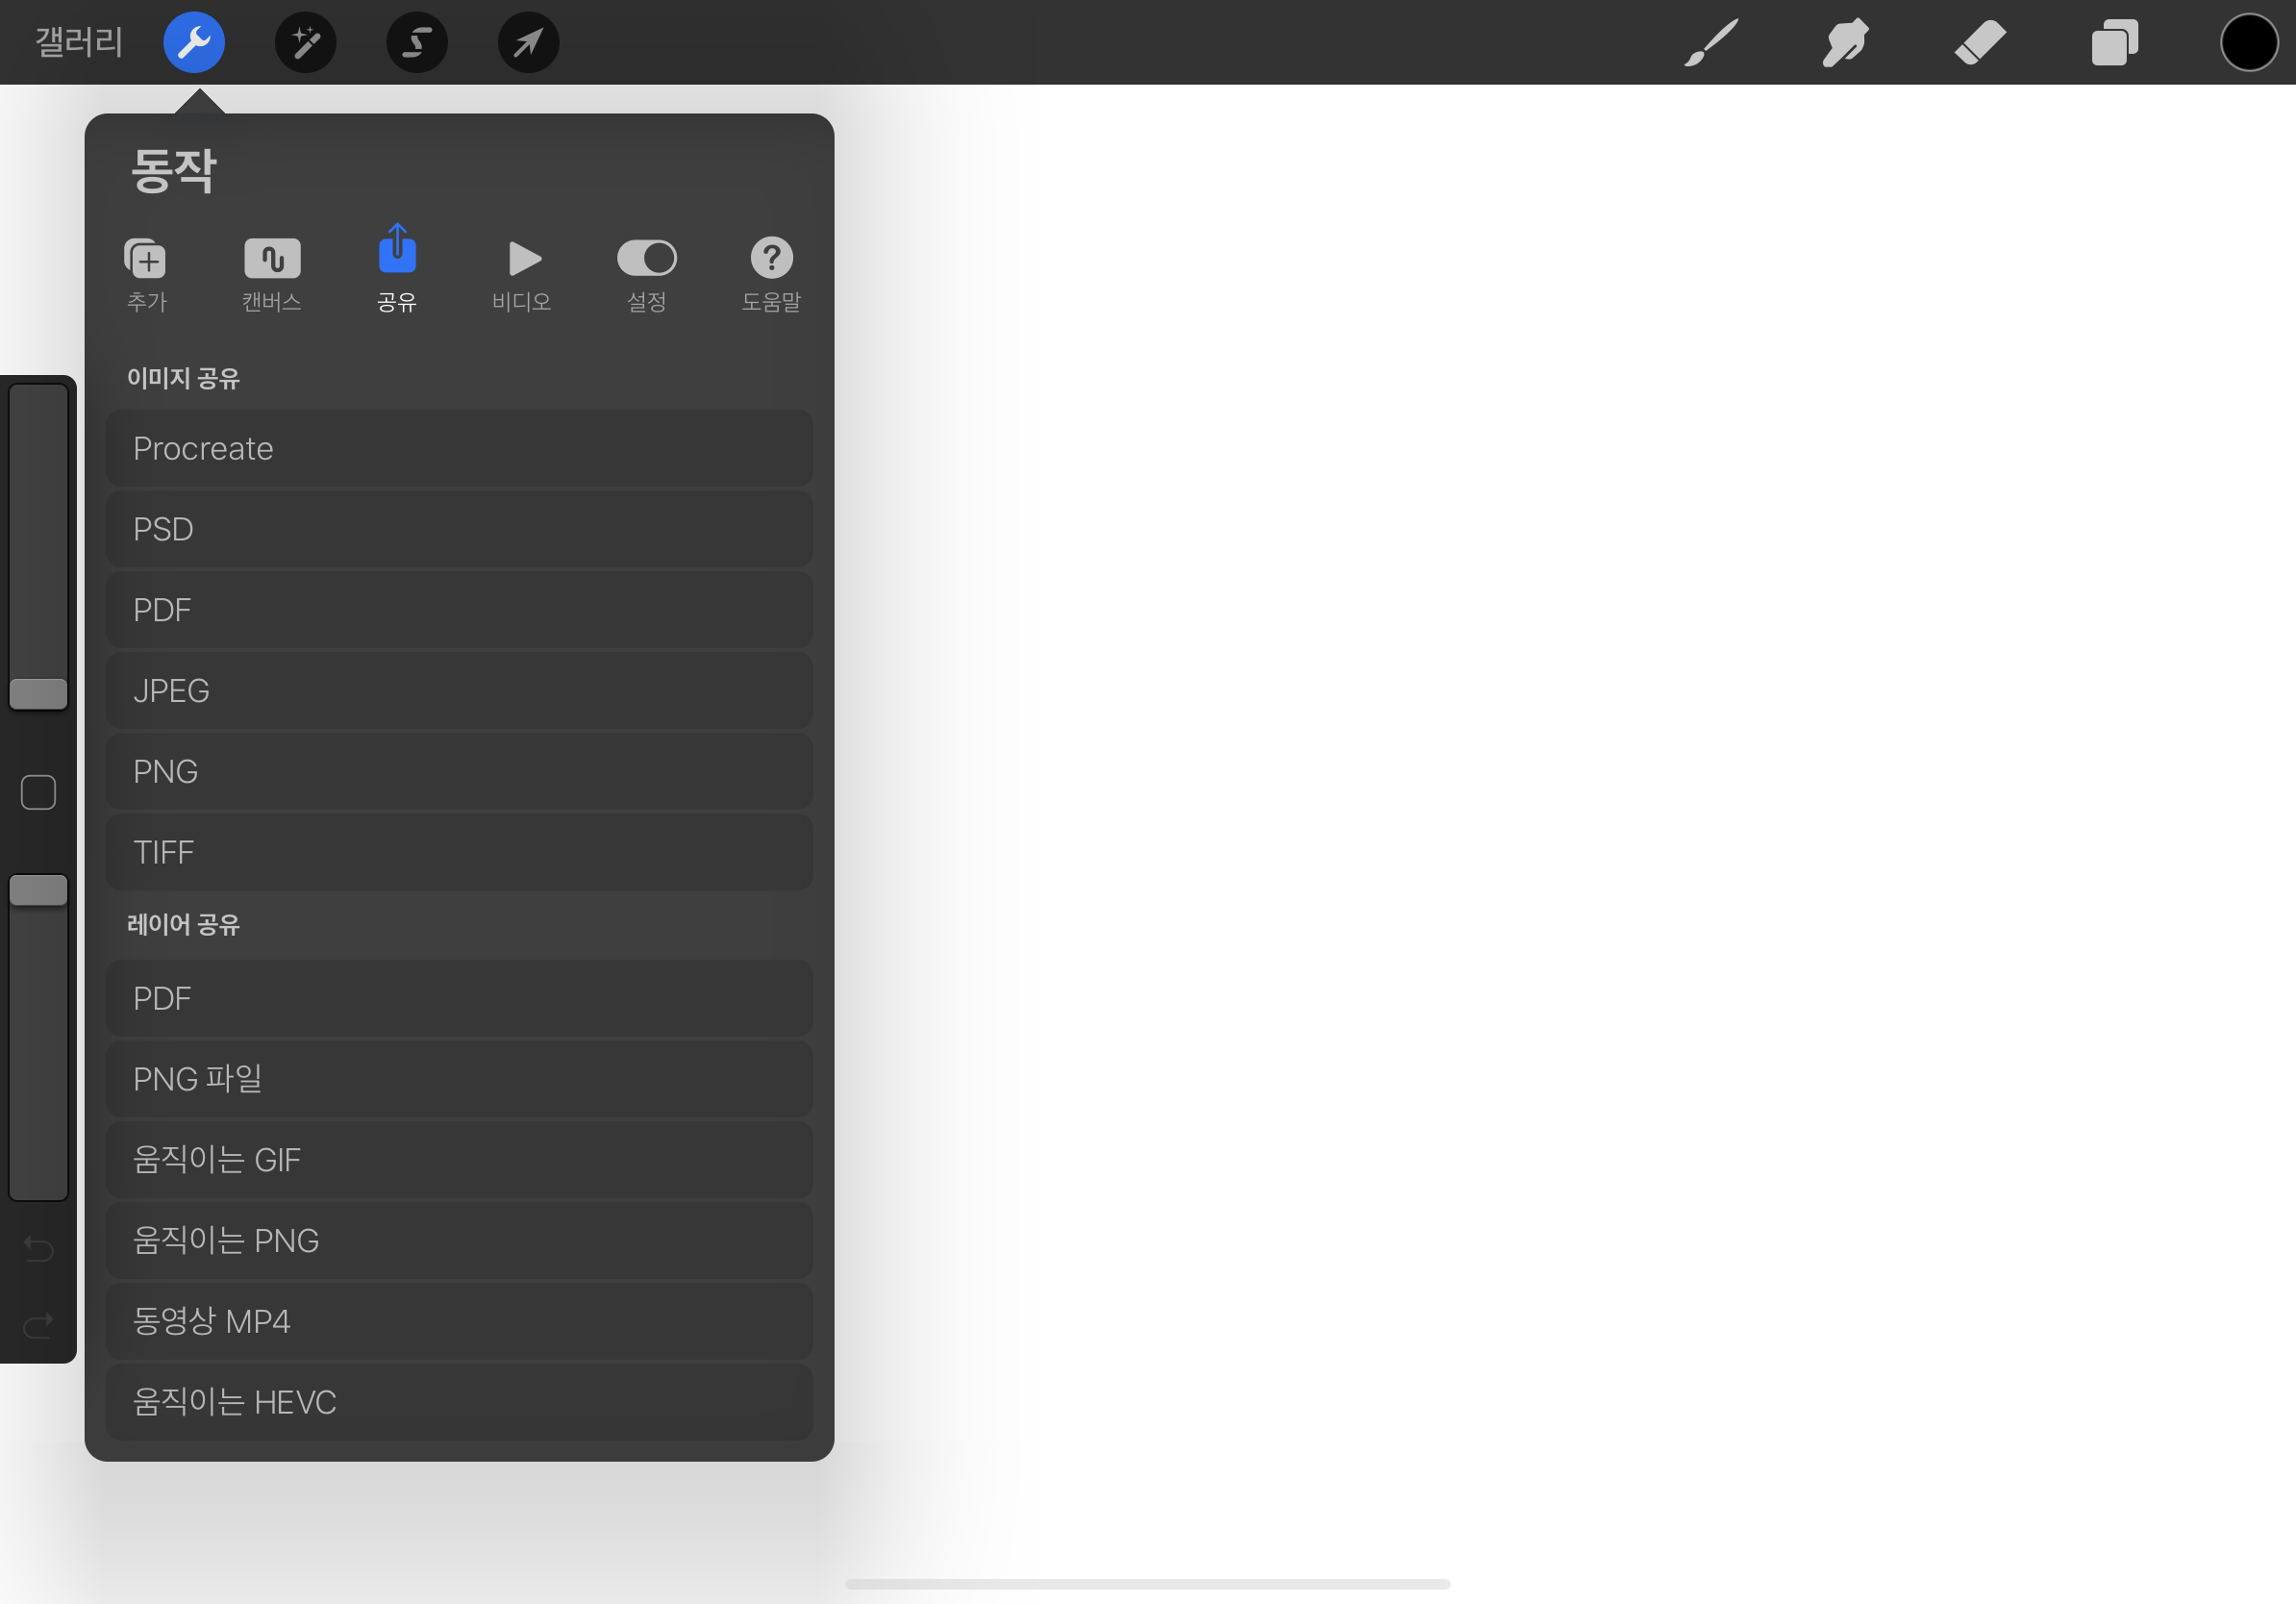Open the Adjustments magic wand tool
The width and height of the screenshot is (2296, 1604).
pos(305,42)
